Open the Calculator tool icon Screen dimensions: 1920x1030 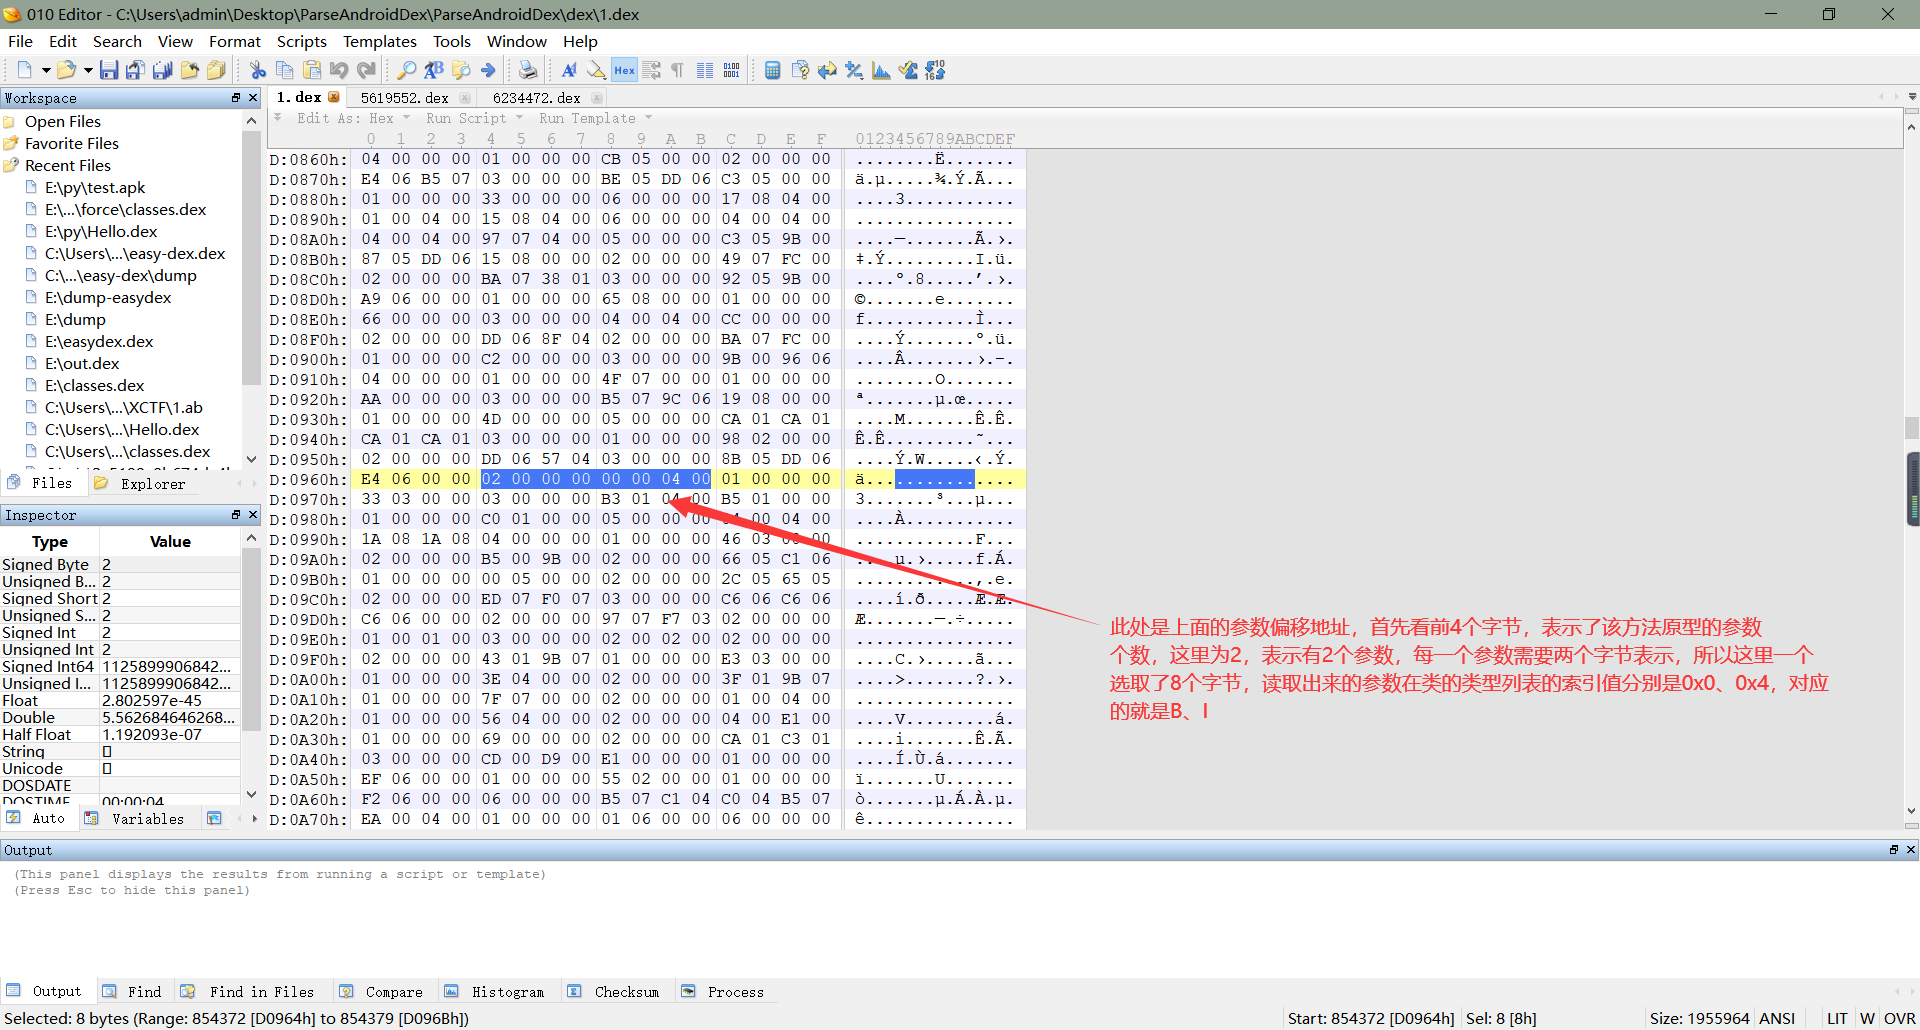tap(772, 70)
